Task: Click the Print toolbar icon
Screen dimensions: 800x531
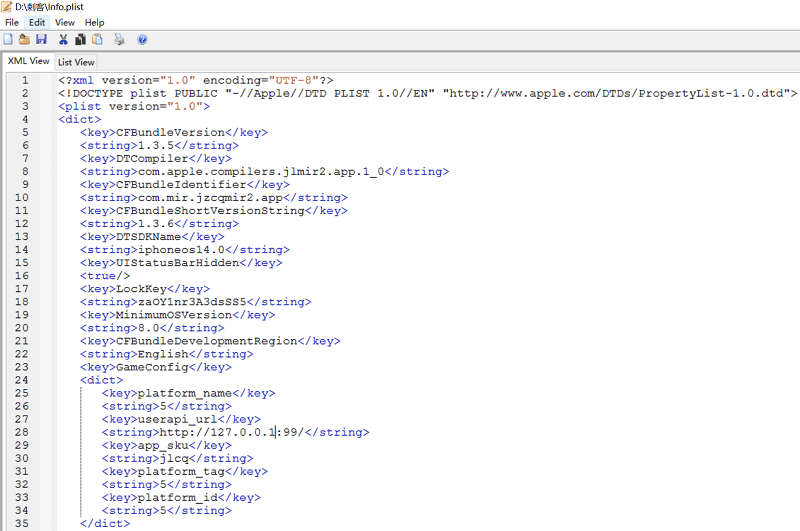Action: click(119, 40)
